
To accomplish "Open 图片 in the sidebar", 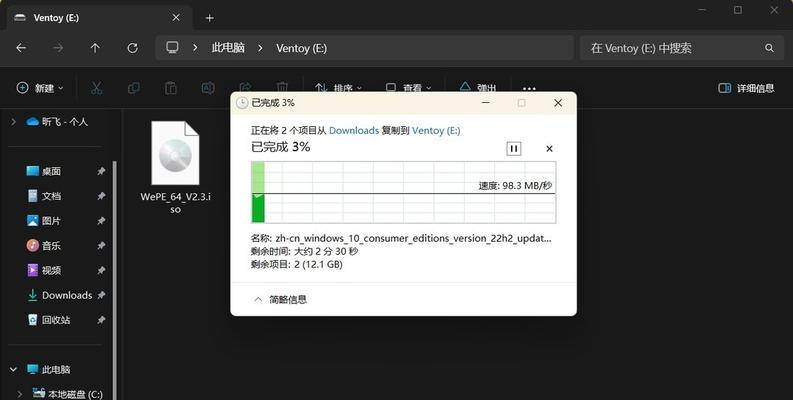I will 51,221.
